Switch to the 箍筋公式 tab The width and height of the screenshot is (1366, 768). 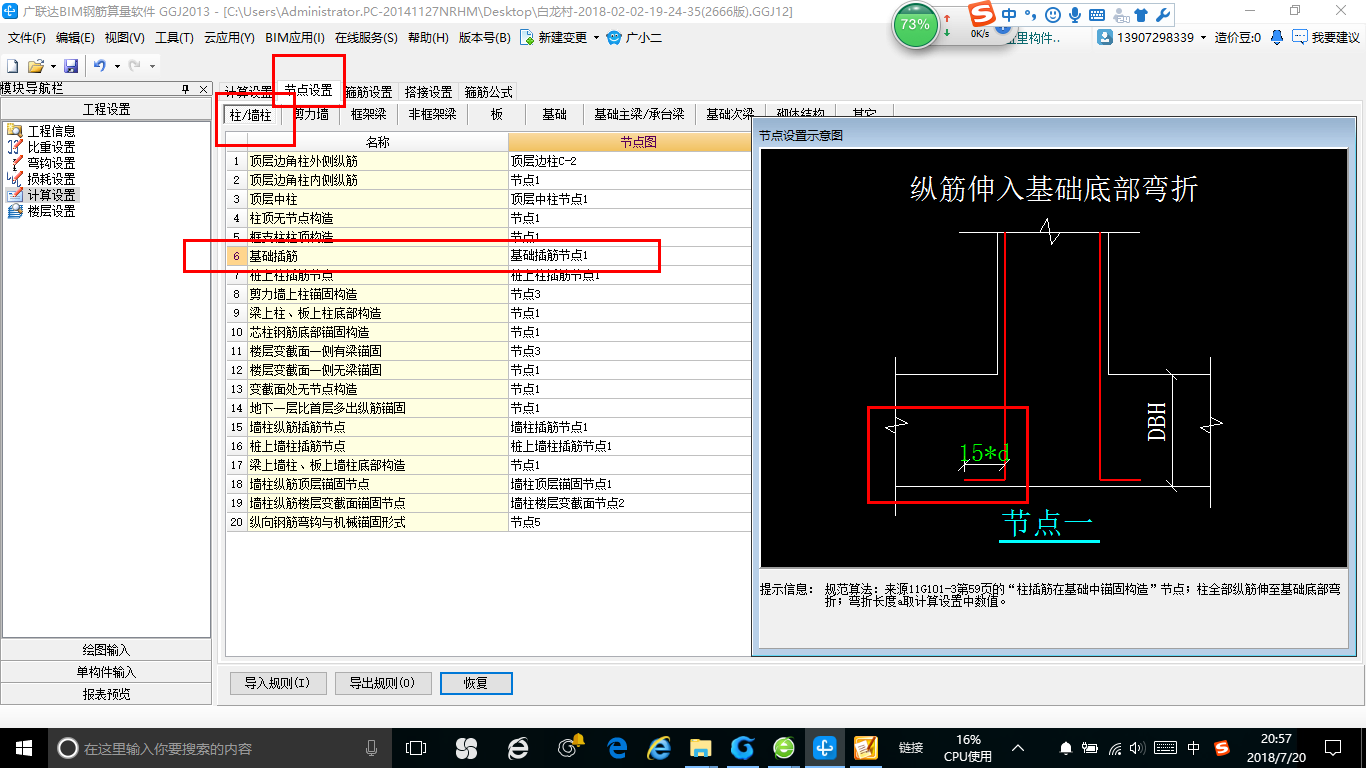coord(488,91)
